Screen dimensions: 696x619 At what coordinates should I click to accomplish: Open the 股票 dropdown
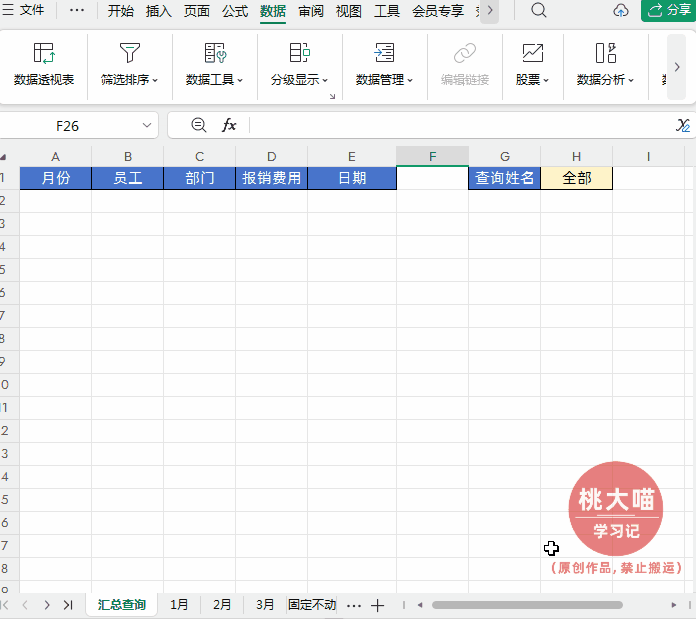pos(533,65)
